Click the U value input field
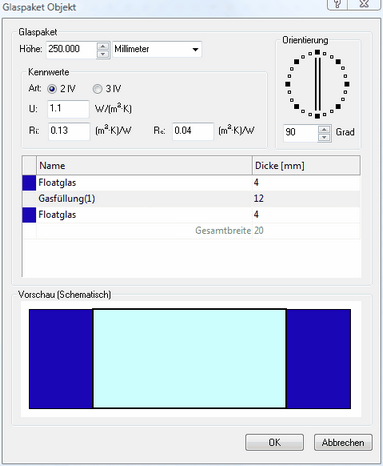Viewport: 383px width, 466px height. point(68,109)
